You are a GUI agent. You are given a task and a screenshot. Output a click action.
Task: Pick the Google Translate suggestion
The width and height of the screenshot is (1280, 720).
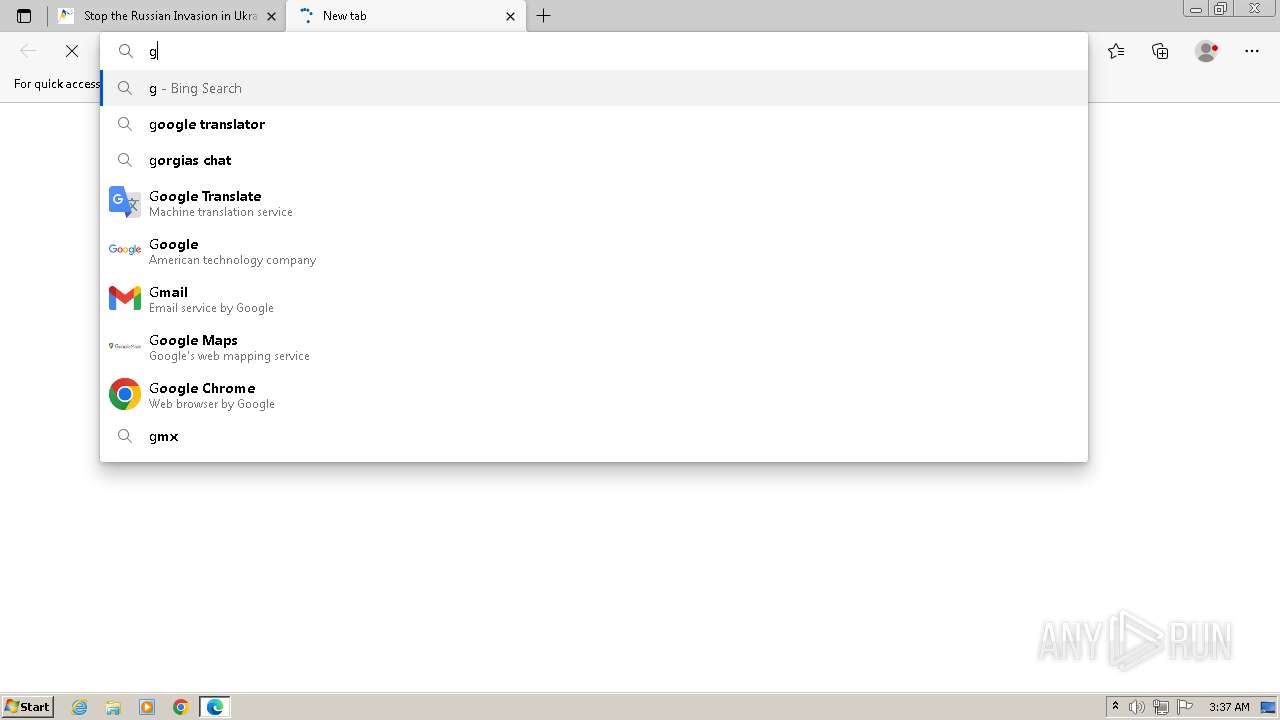[x=594, y=203]
